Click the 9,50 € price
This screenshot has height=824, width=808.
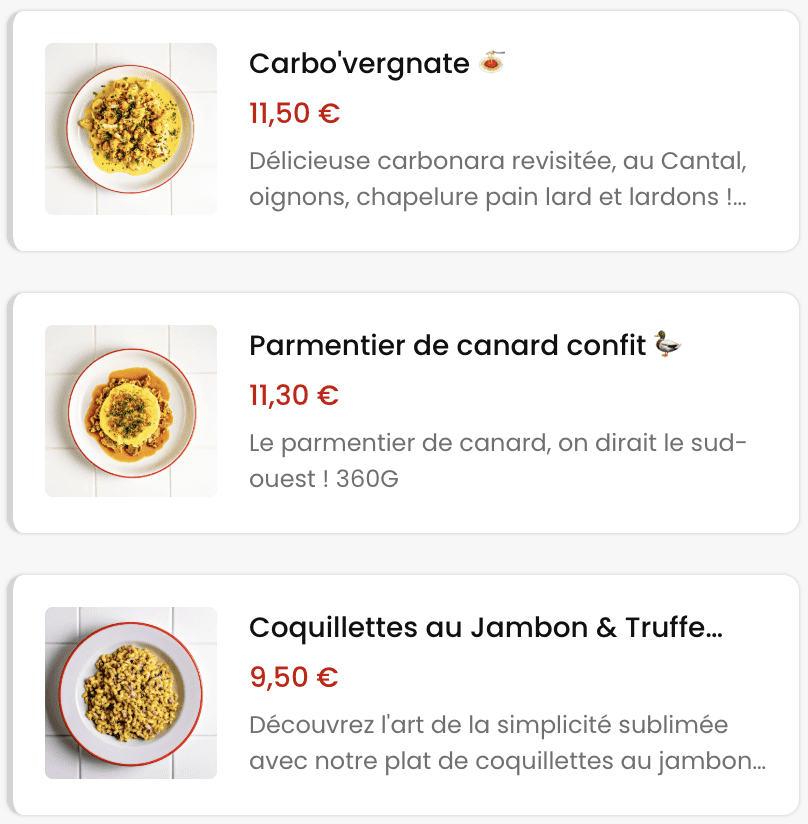pos(294,678)
